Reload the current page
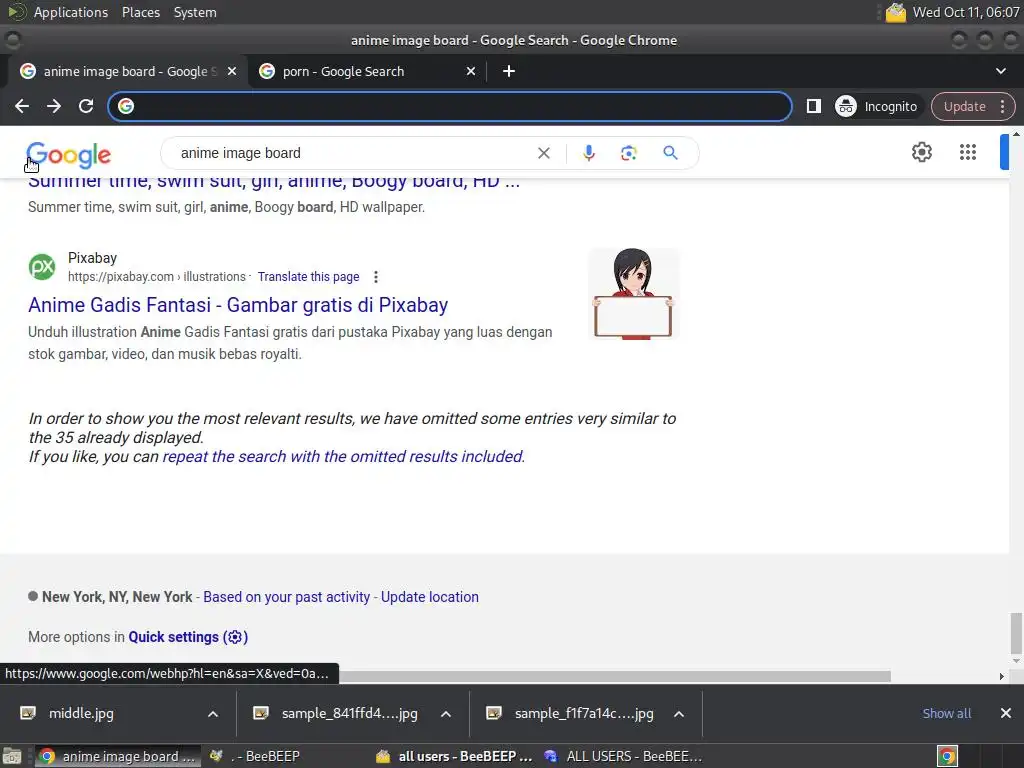This screenshot has height=768, width=1024. [x=86, y=106]
